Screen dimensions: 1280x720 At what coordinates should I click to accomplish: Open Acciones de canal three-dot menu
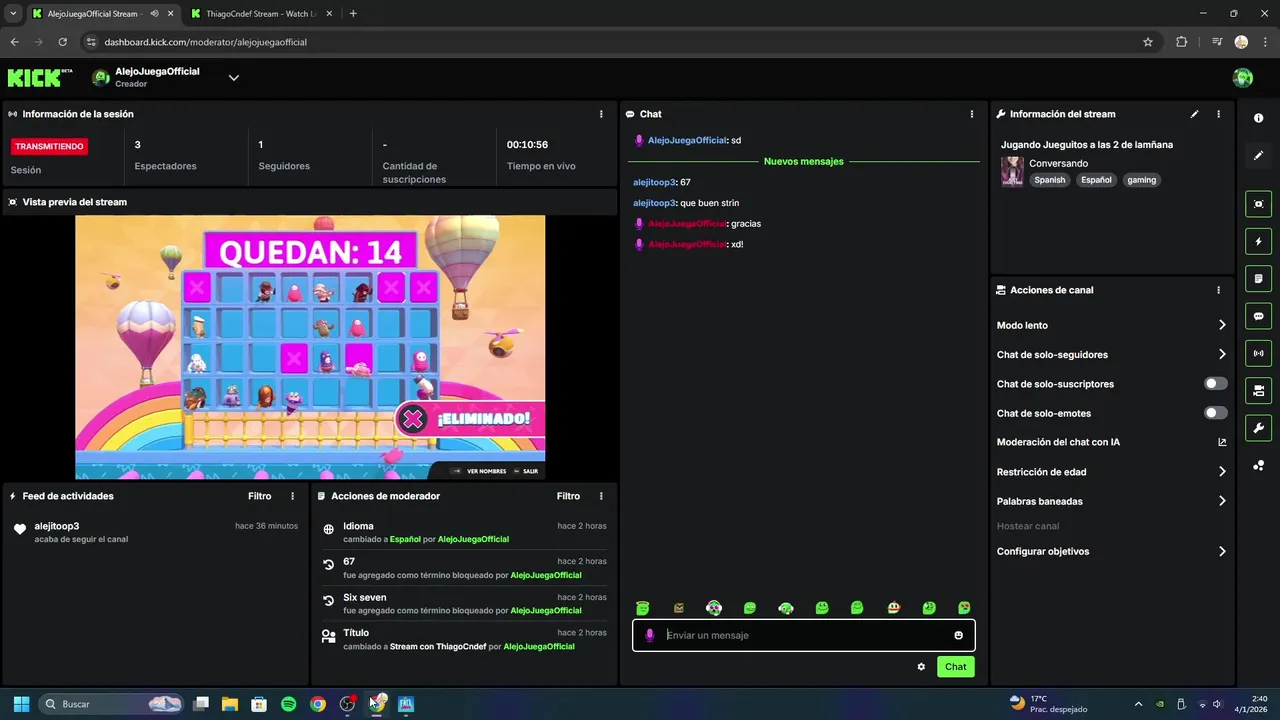click(1218, 290)
